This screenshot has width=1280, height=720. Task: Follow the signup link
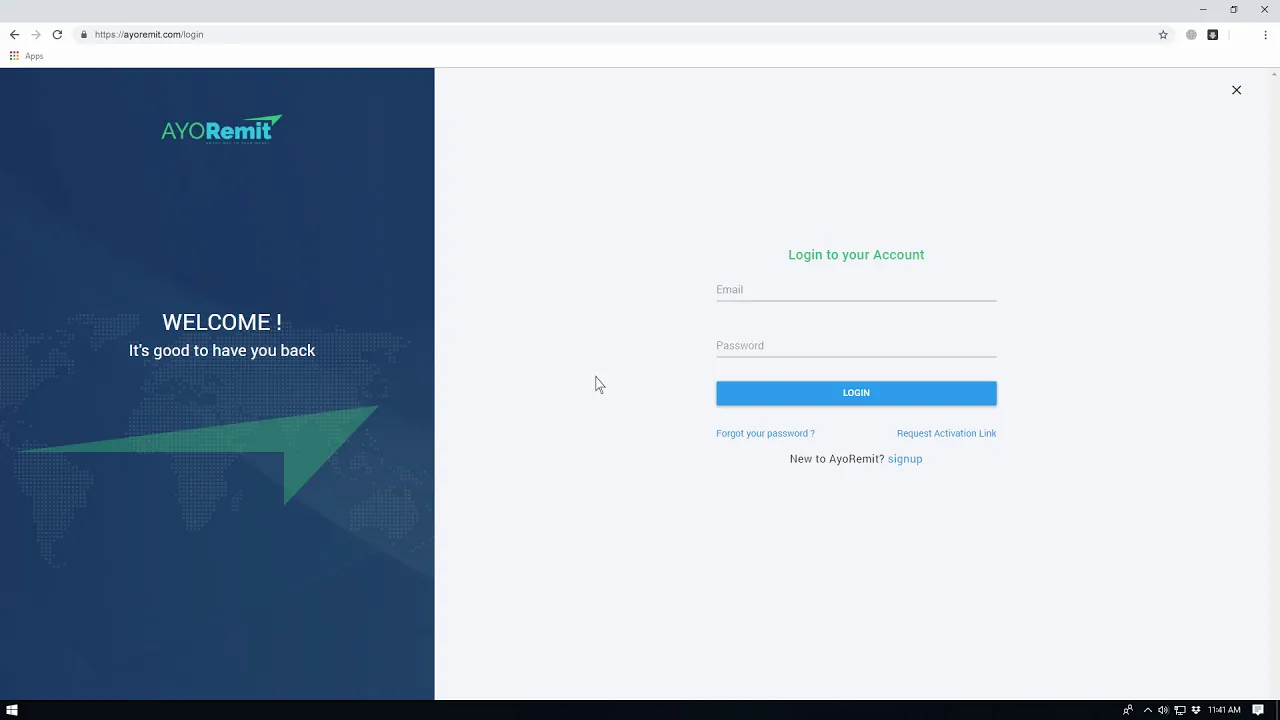[905, 459]
